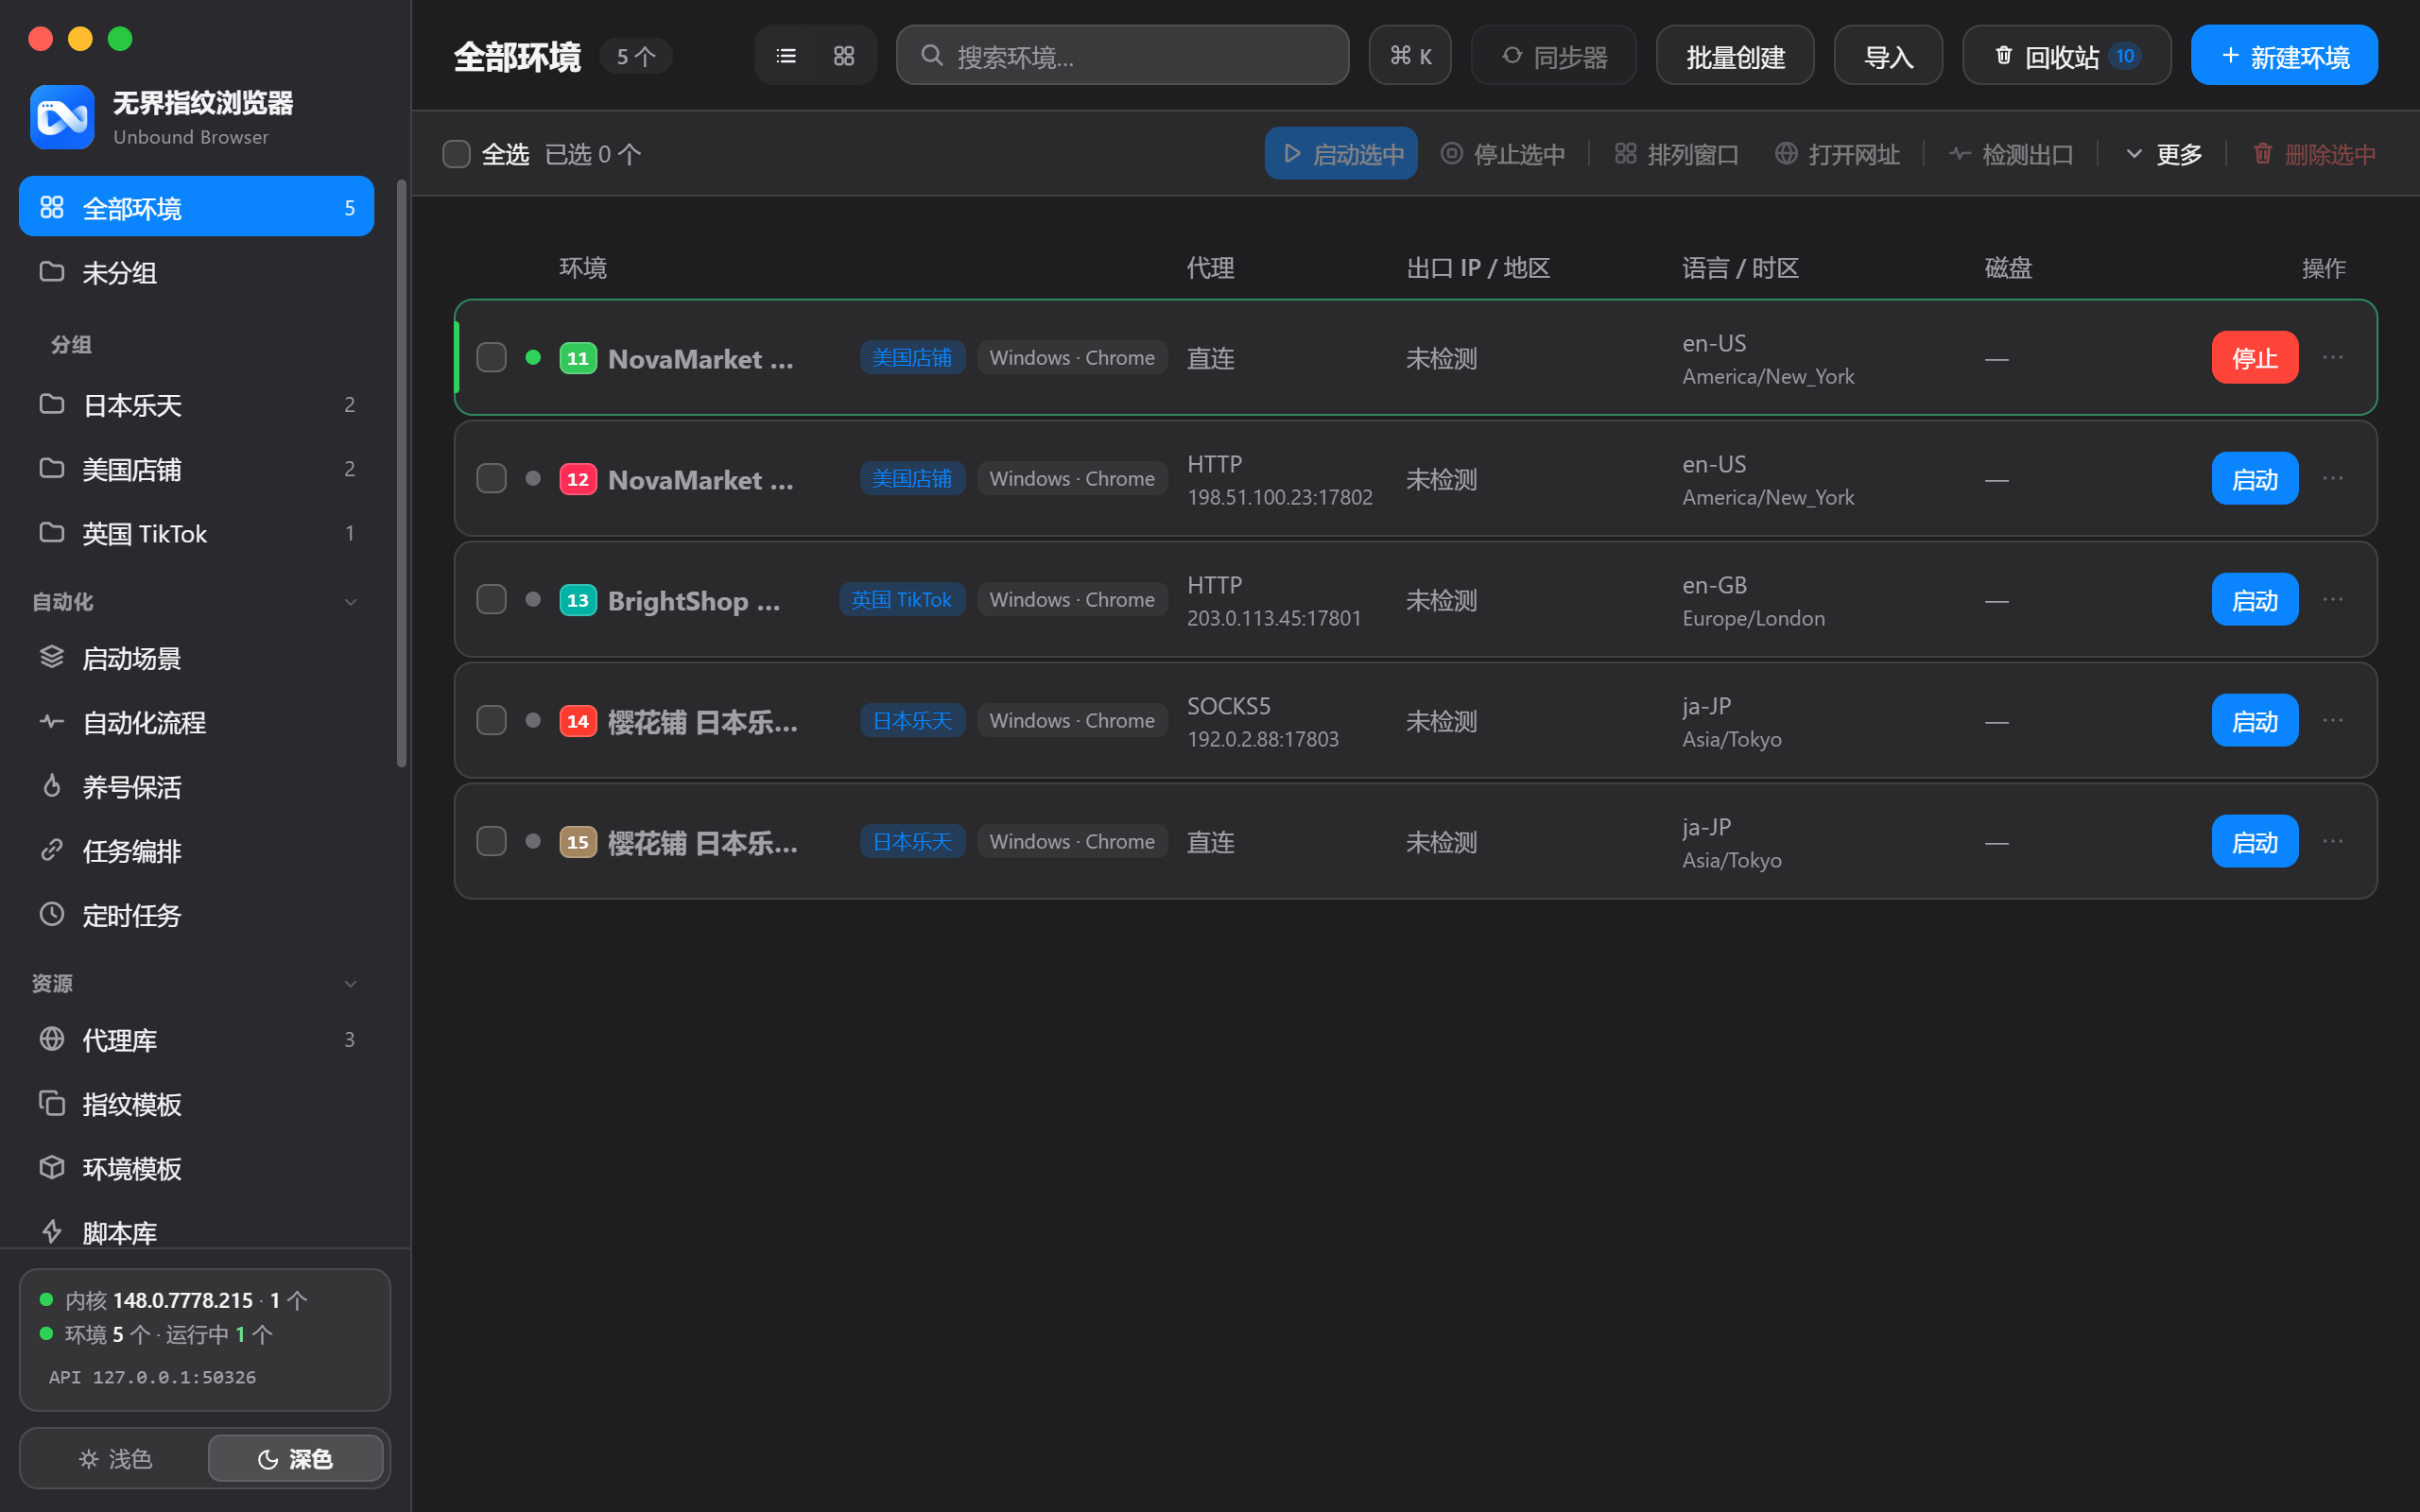Select checkbox for environment 11
2420x1512 pixels.
pos(491,357)
